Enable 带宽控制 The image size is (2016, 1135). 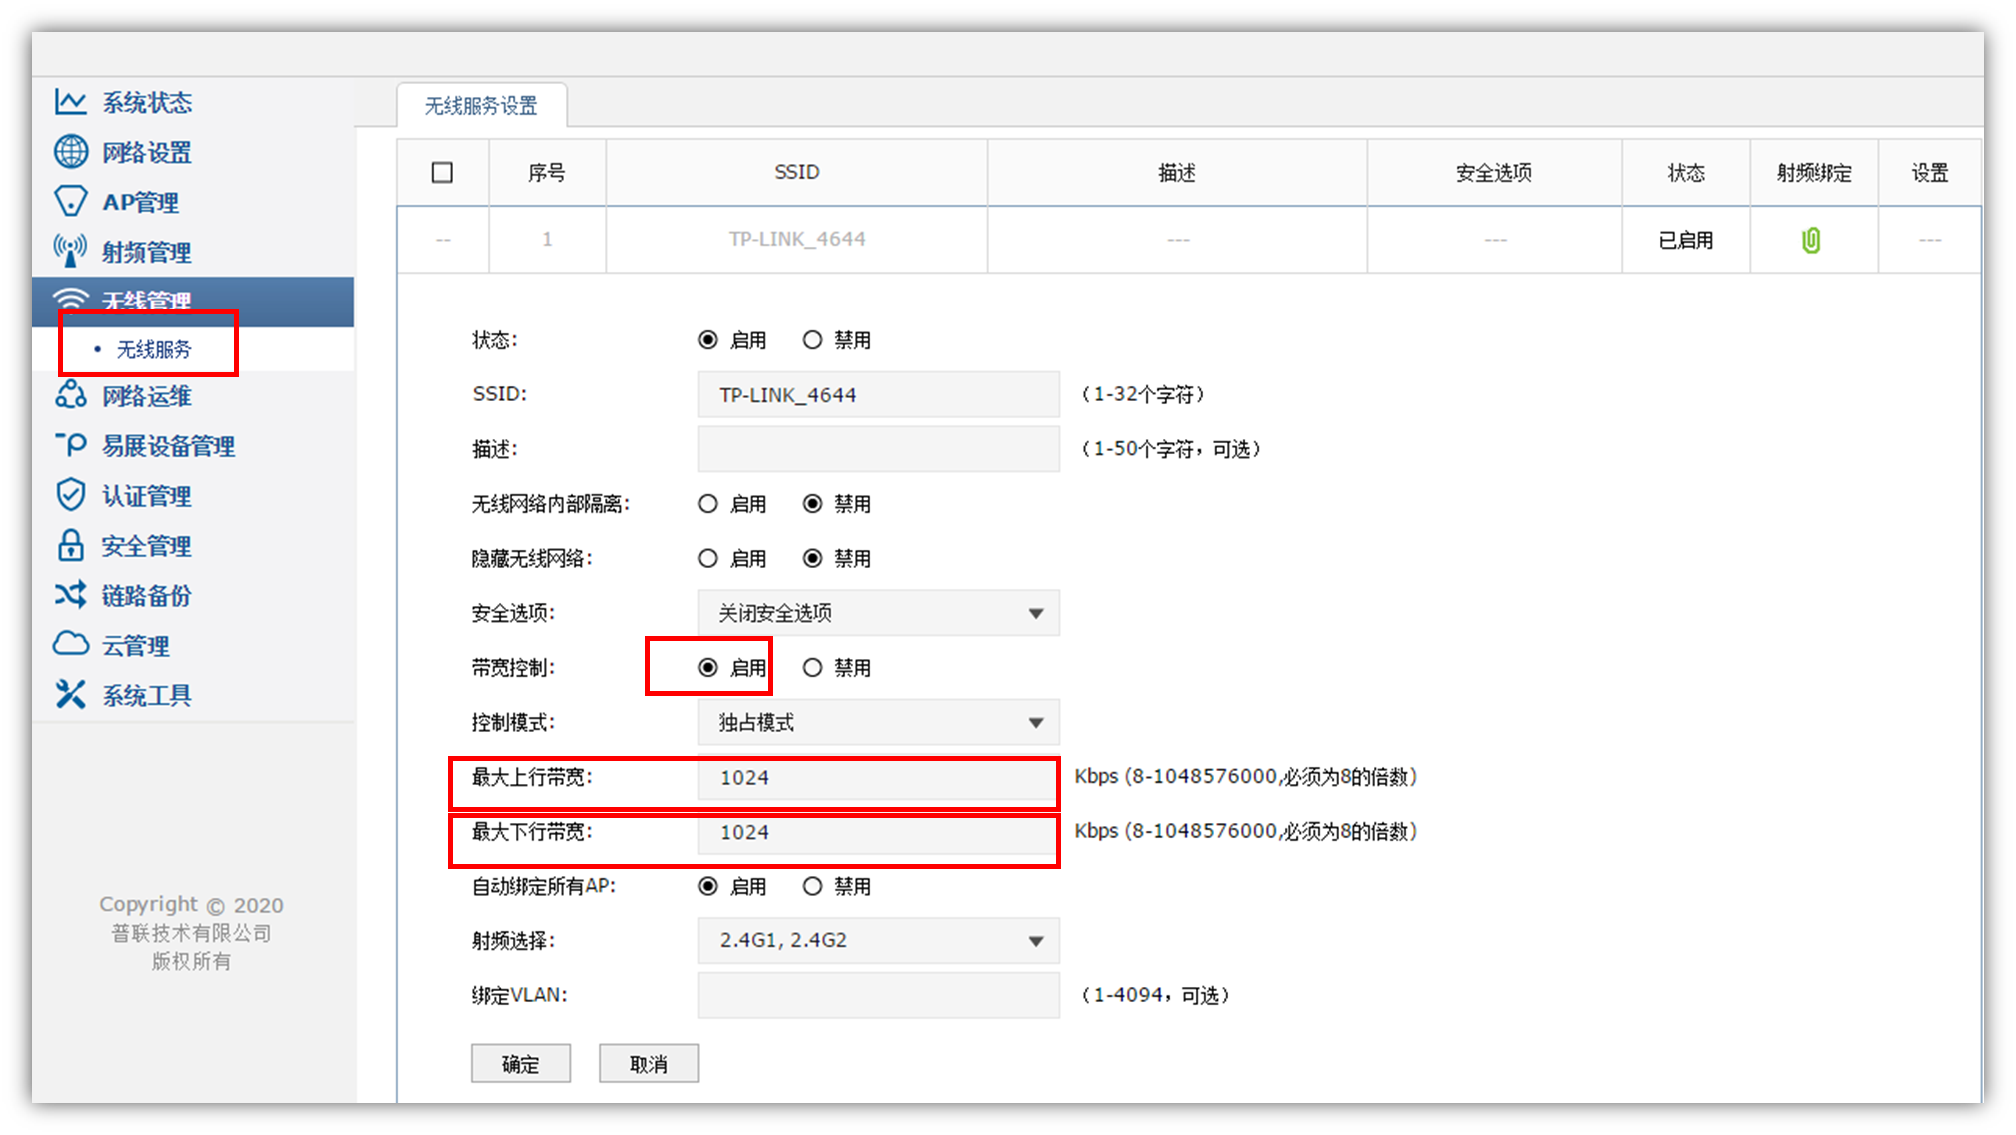coord(708,667)
